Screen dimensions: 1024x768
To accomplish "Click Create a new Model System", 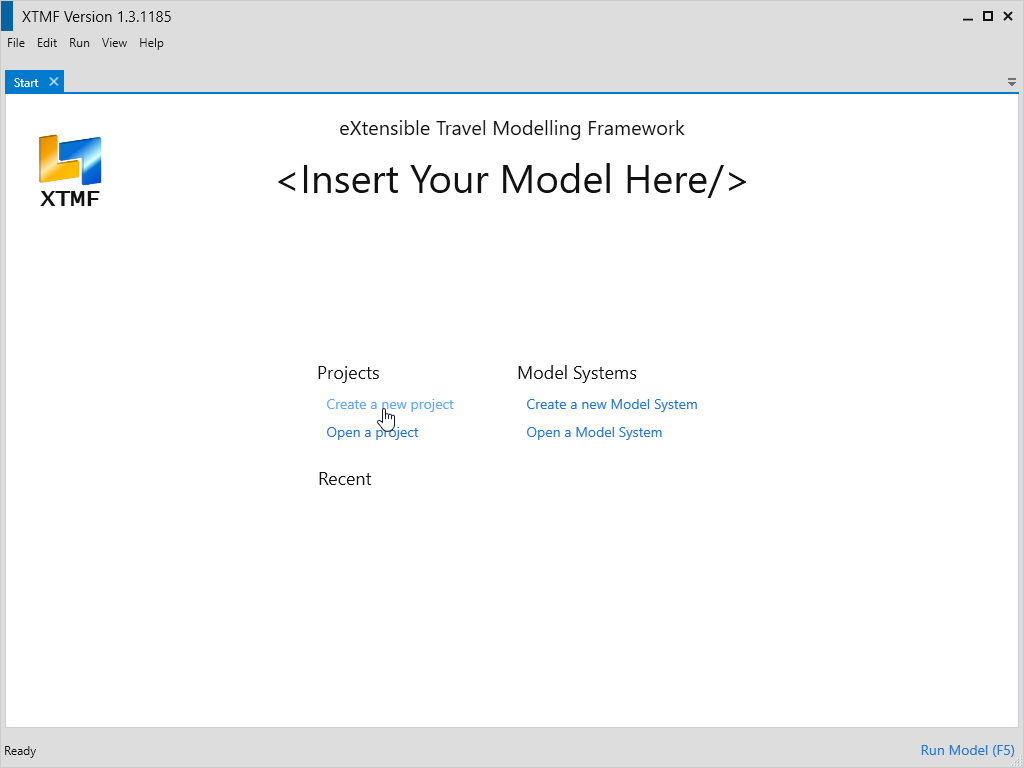I will [612, 405].
